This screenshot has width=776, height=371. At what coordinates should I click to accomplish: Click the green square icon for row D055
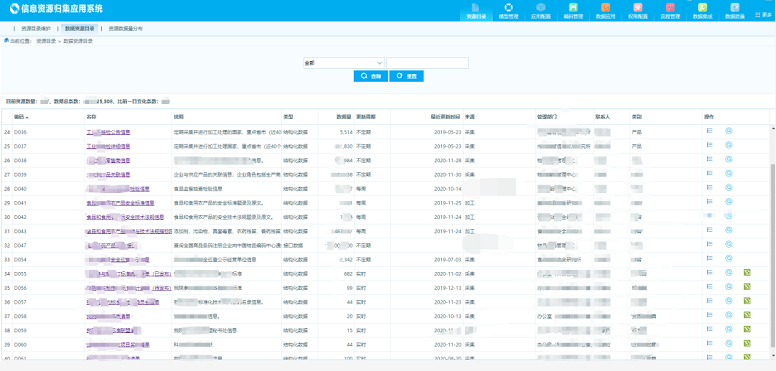point(747,272)
